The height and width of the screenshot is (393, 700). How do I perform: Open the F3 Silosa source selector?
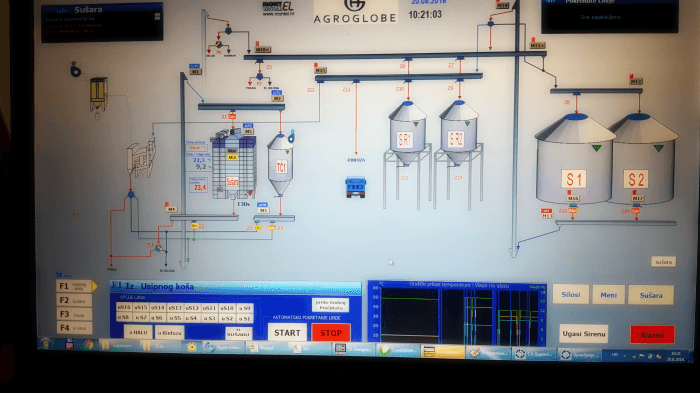click(x=74, y=314)
